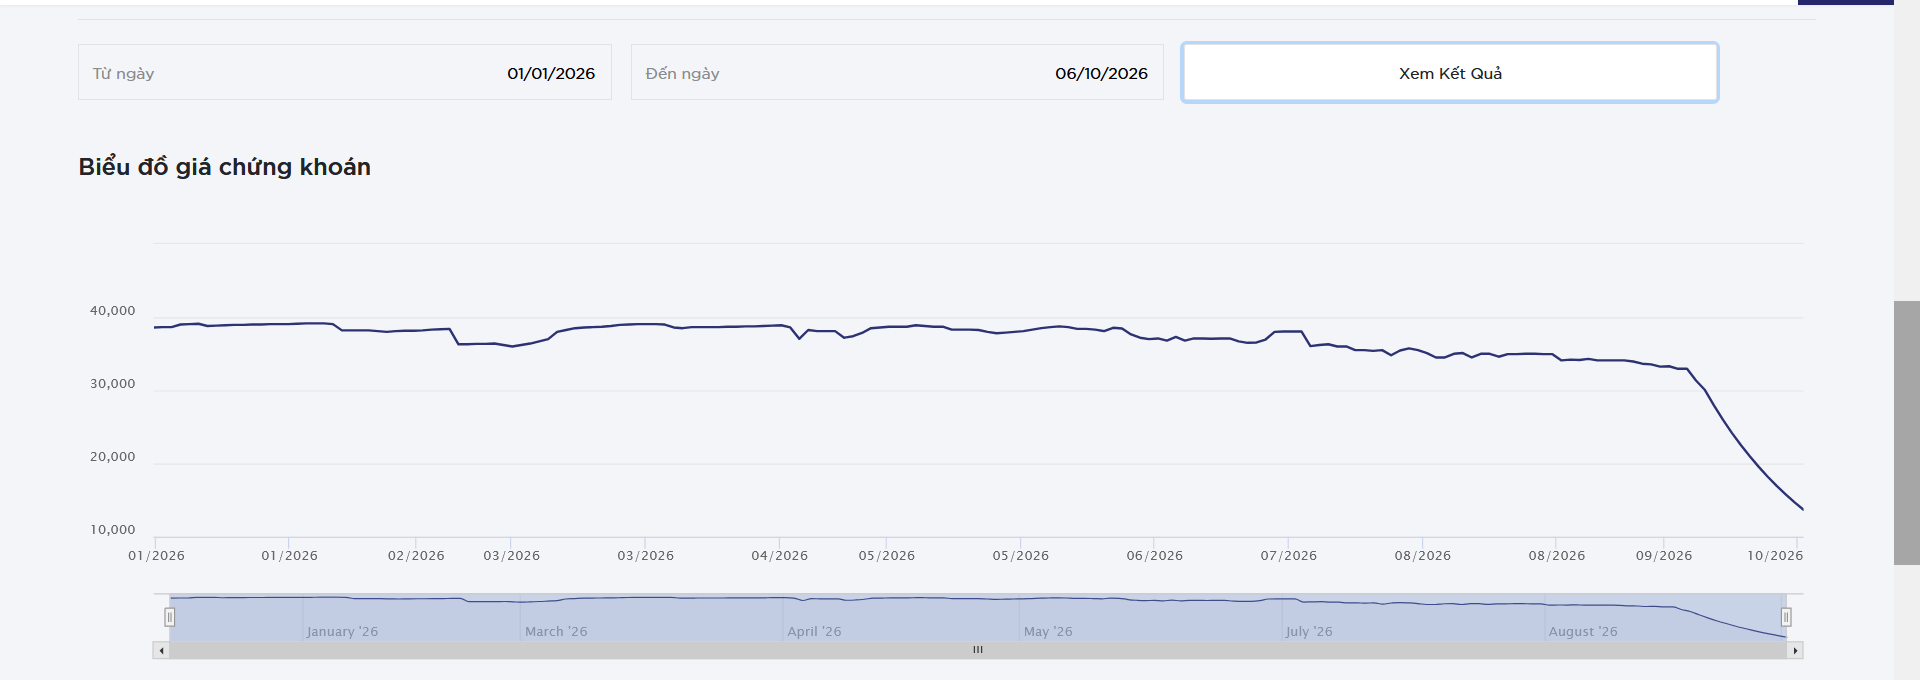The height and width of the screenshot is (680, 1920).
Task: Click the 10,000 y-axis label
Action: (x=112, y=530)
